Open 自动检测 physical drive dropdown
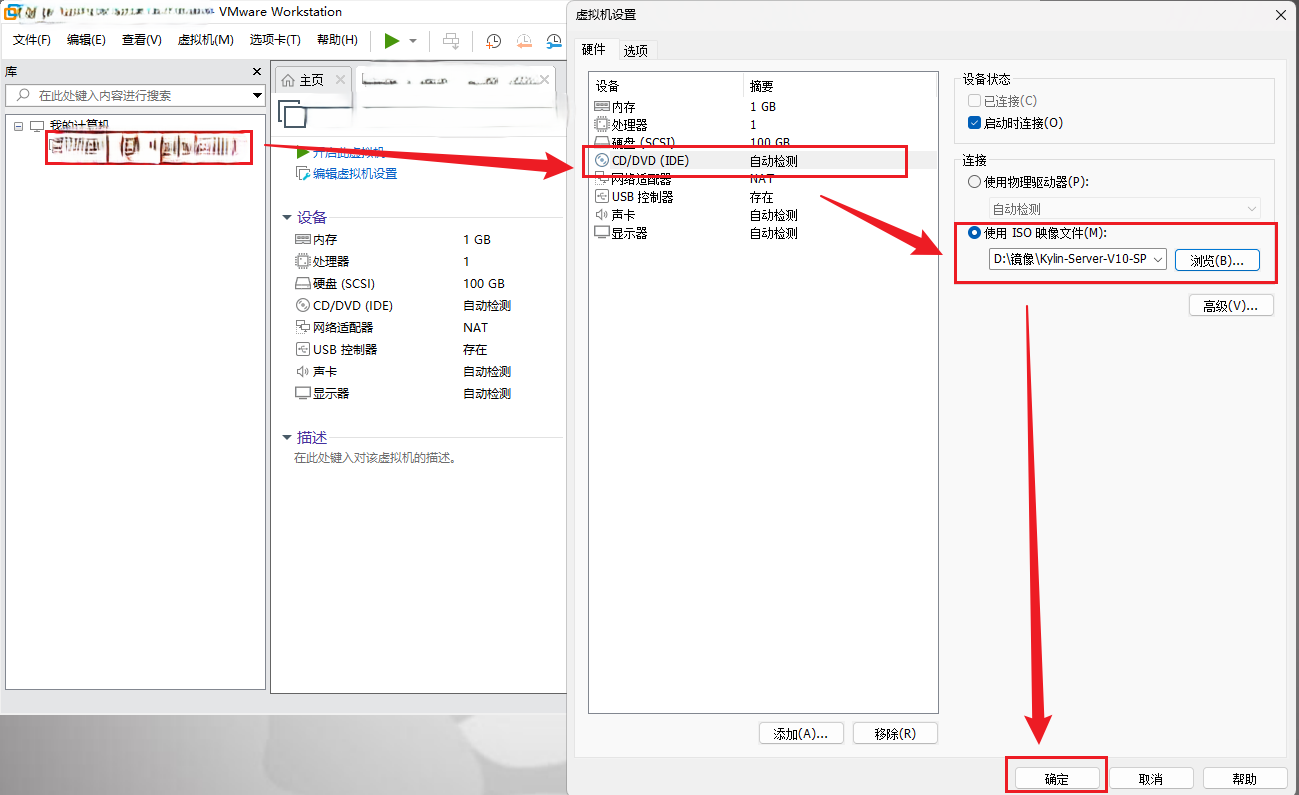The width and height of the screenshot is (1299, 795). coord(1125,209)
